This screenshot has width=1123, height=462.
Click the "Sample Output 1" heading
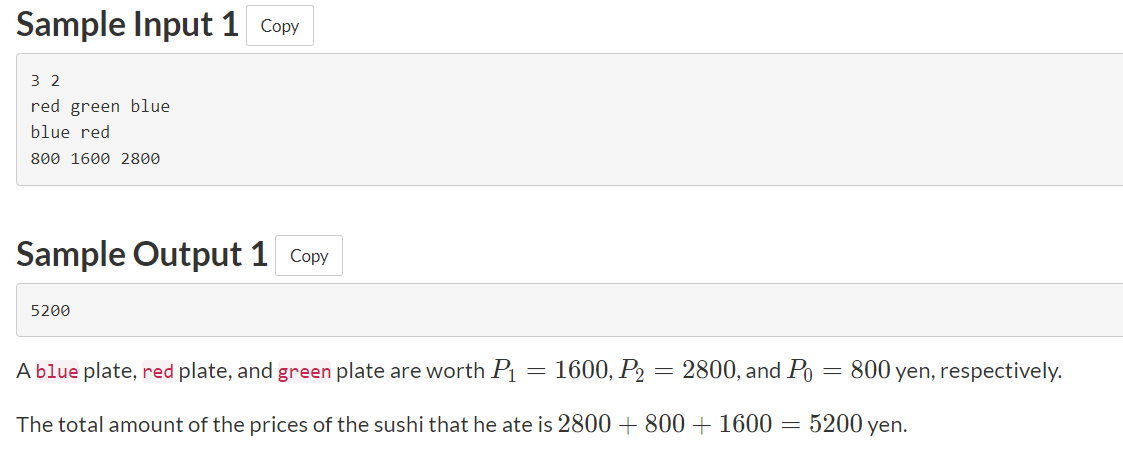[x=142, y=255]
